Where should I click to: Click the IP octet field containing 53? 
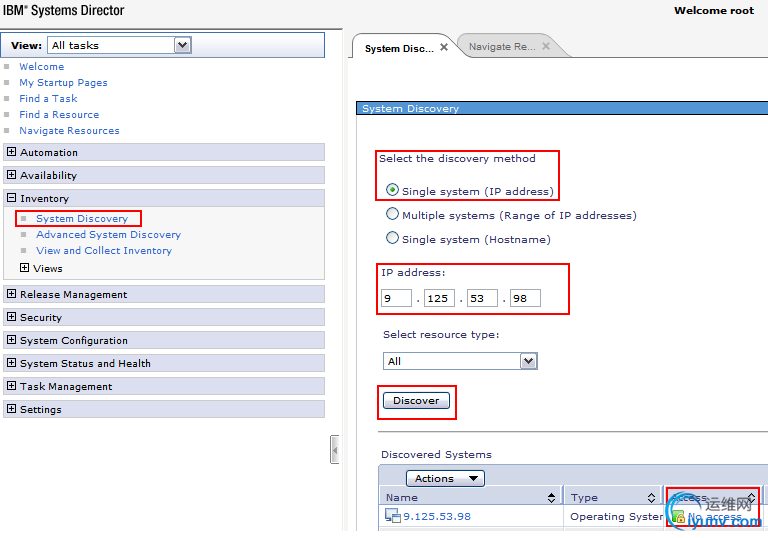point(482,298)
